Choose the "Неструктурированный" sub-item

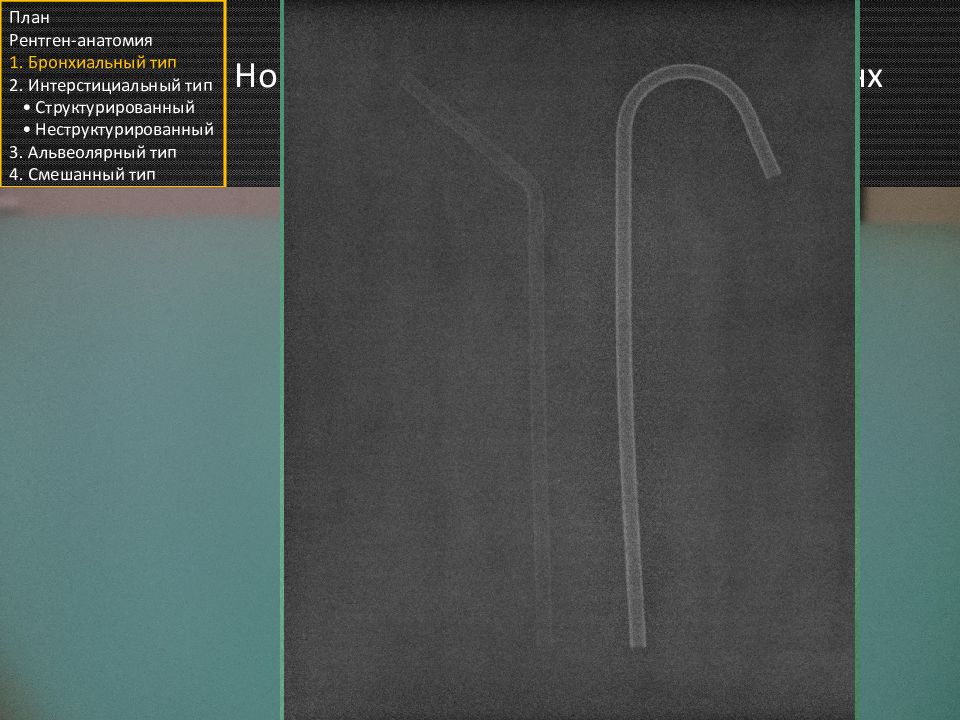click(124, 129)
